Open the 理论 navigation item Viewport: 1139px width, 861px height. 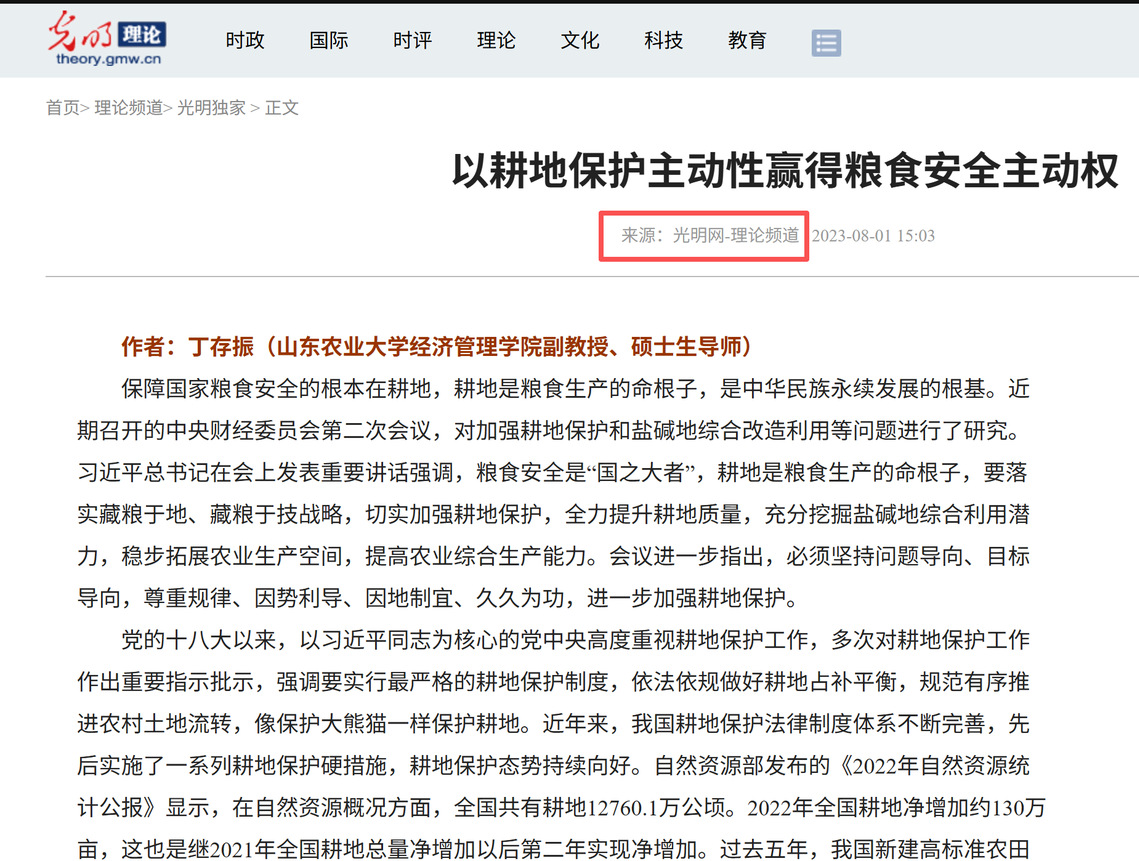[496, 41]
